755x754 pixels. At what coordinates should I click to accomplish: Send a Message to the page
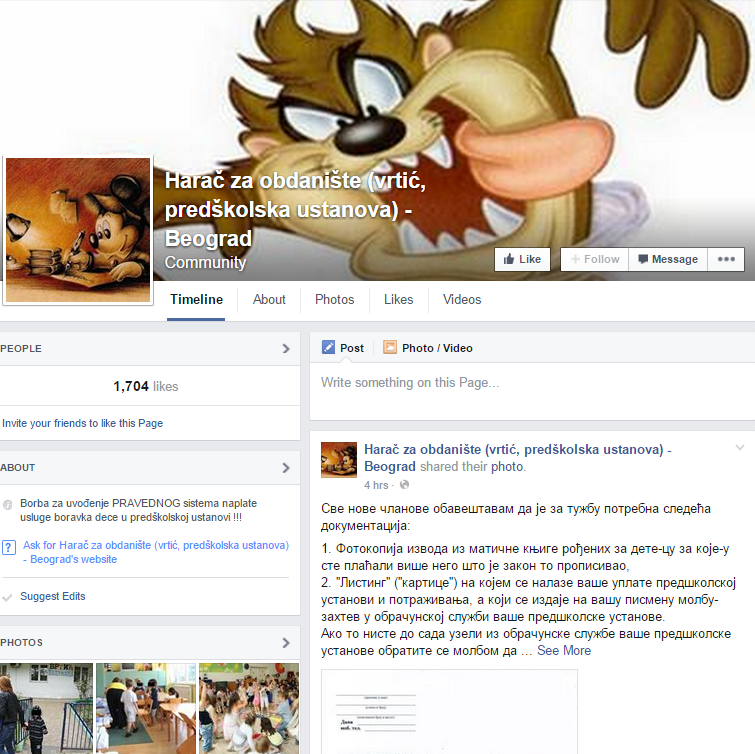point(667,259)
